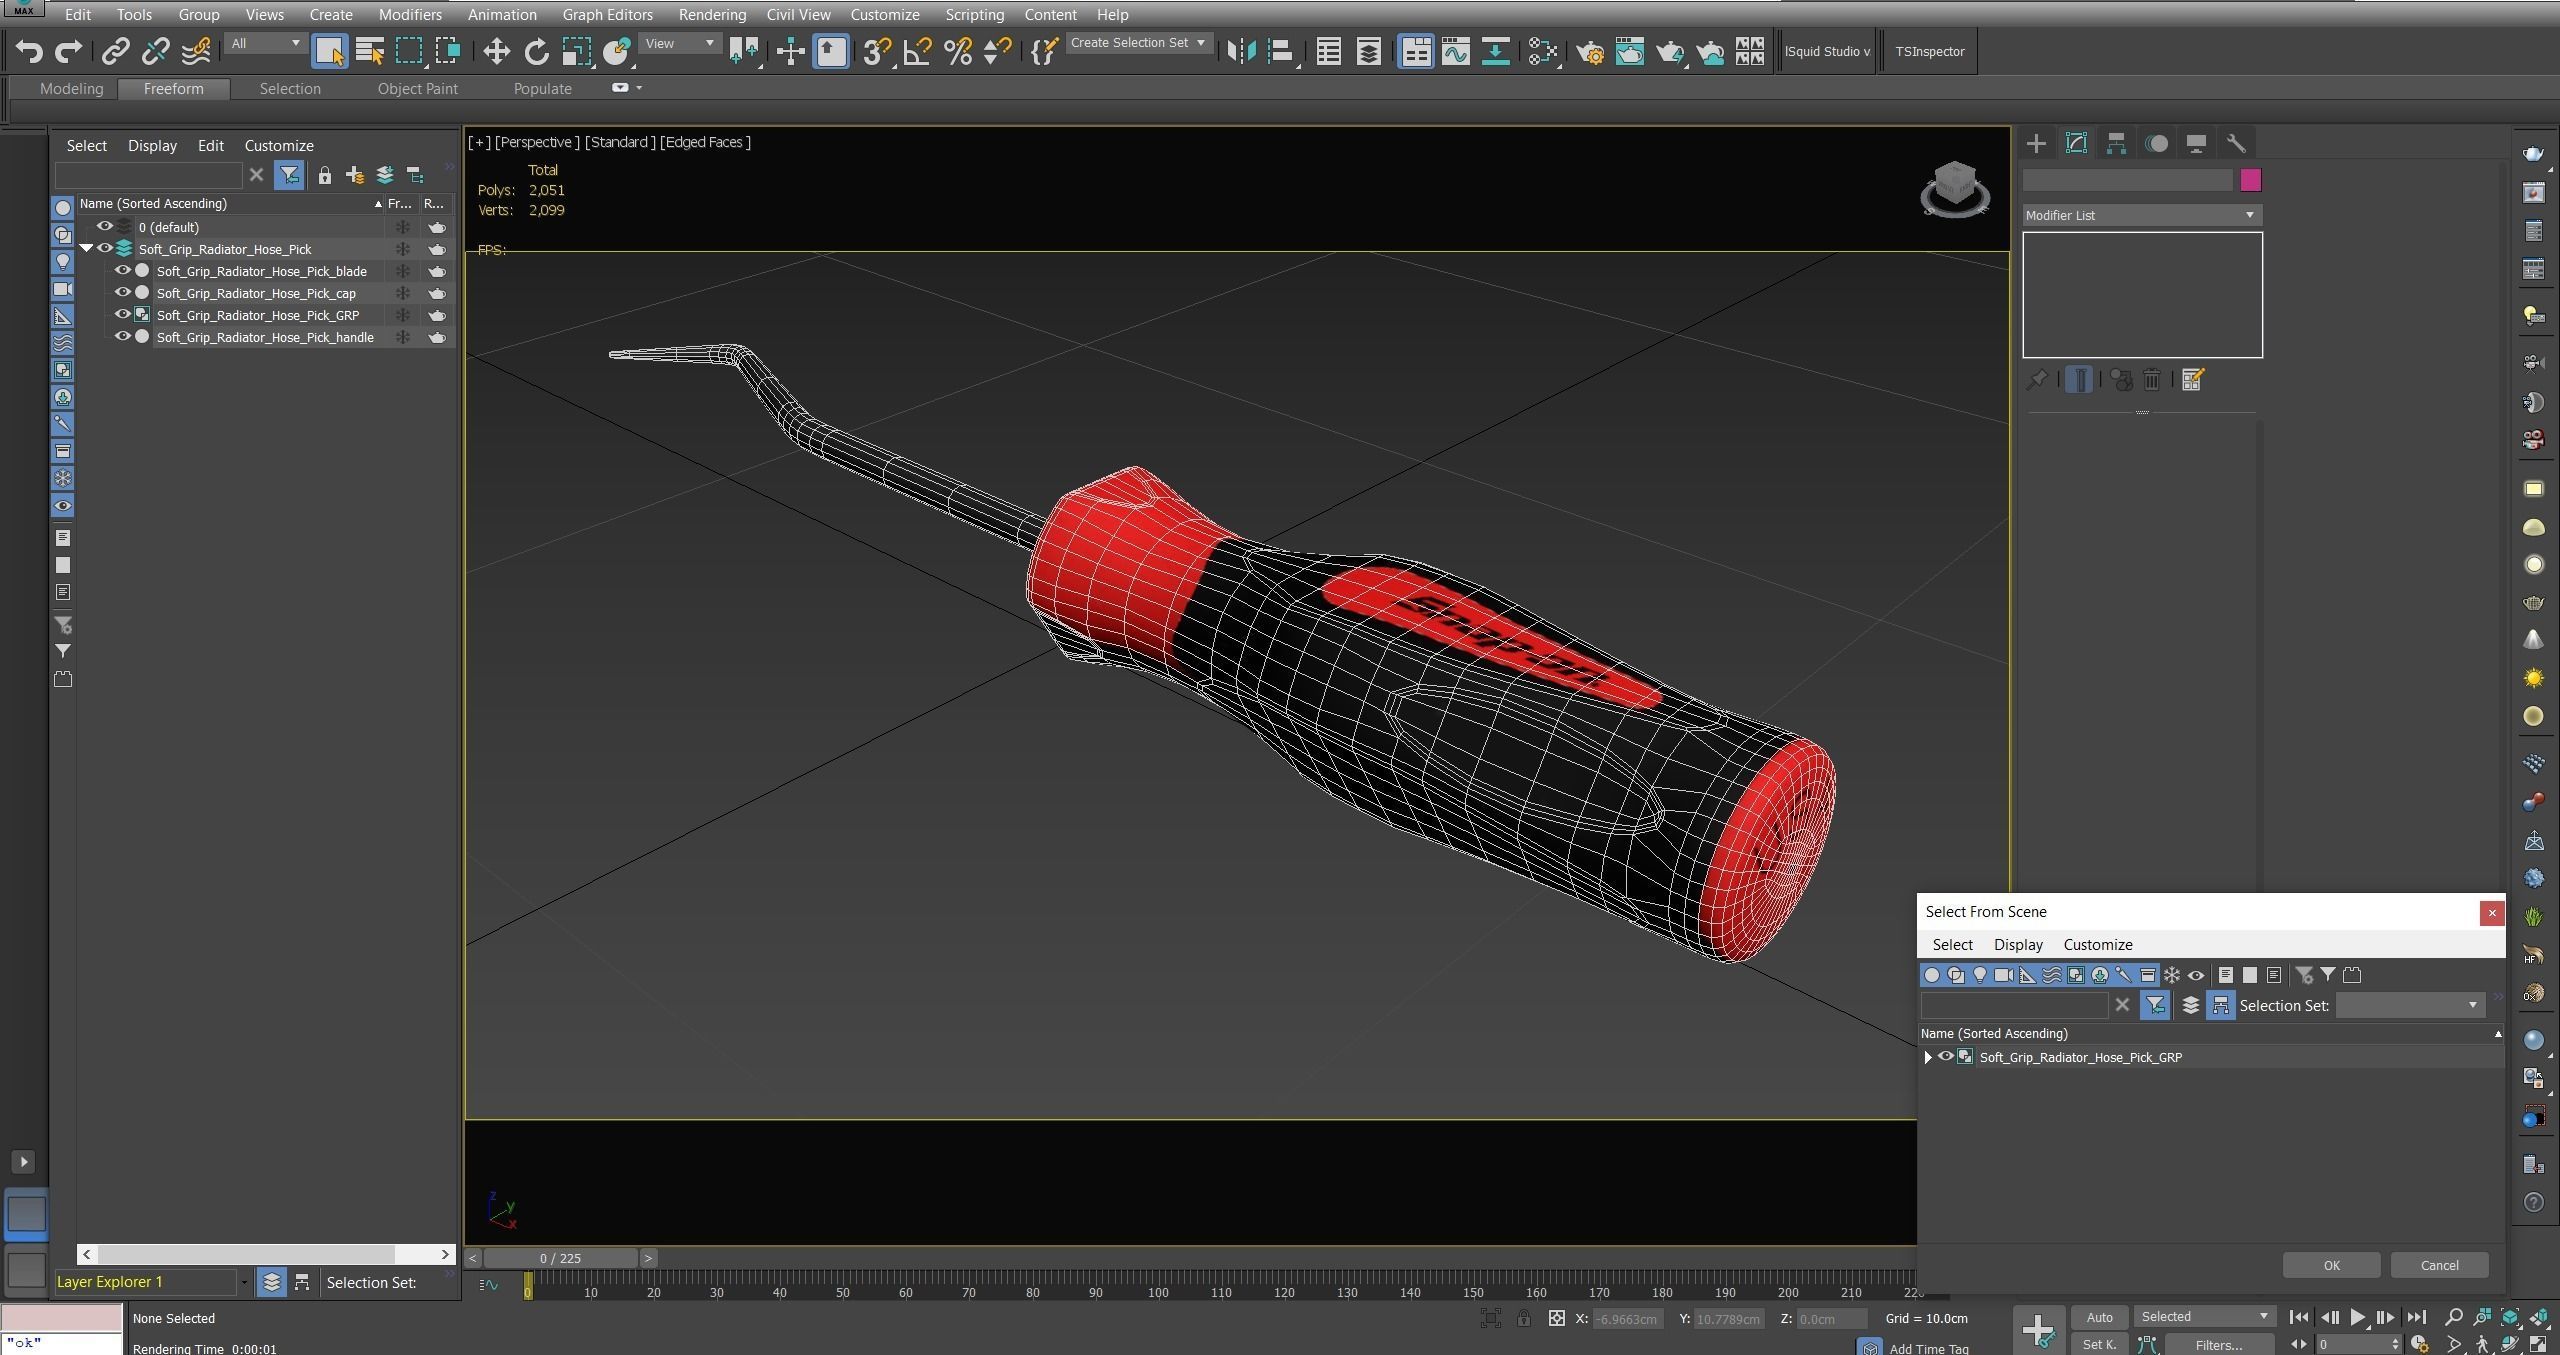This screenshot has width=2560, height=1355.
Task: Collapse the Soft_Grip_Radiator_Hose_Pick layer
Action: point(86,249)
